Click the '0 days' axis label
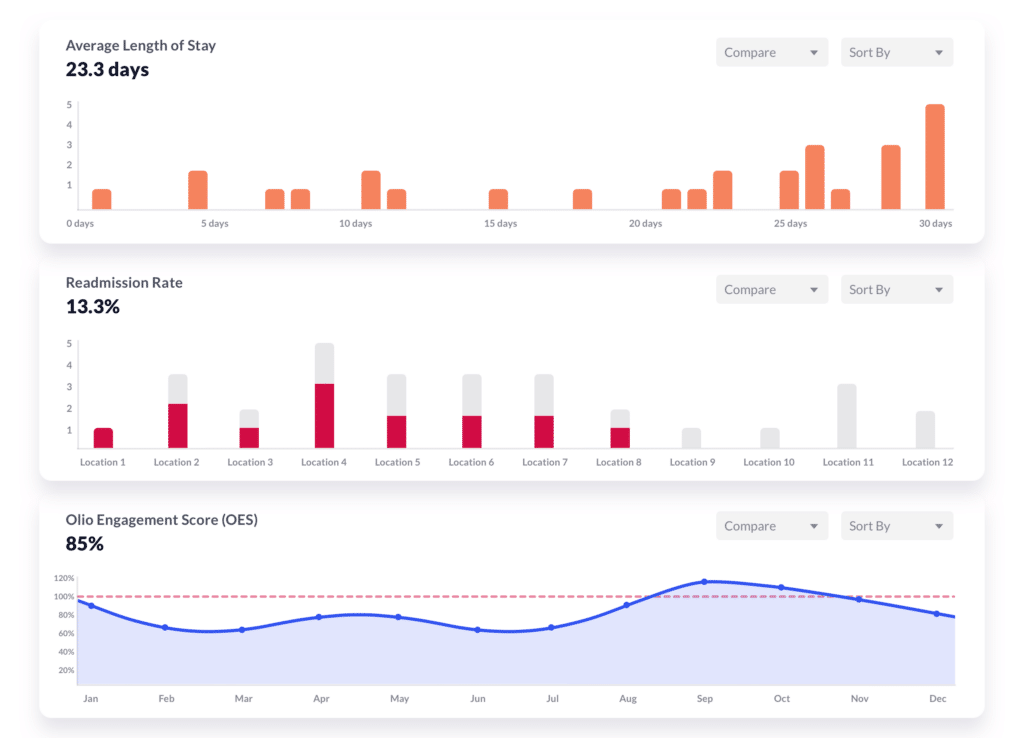 point(80,223)
